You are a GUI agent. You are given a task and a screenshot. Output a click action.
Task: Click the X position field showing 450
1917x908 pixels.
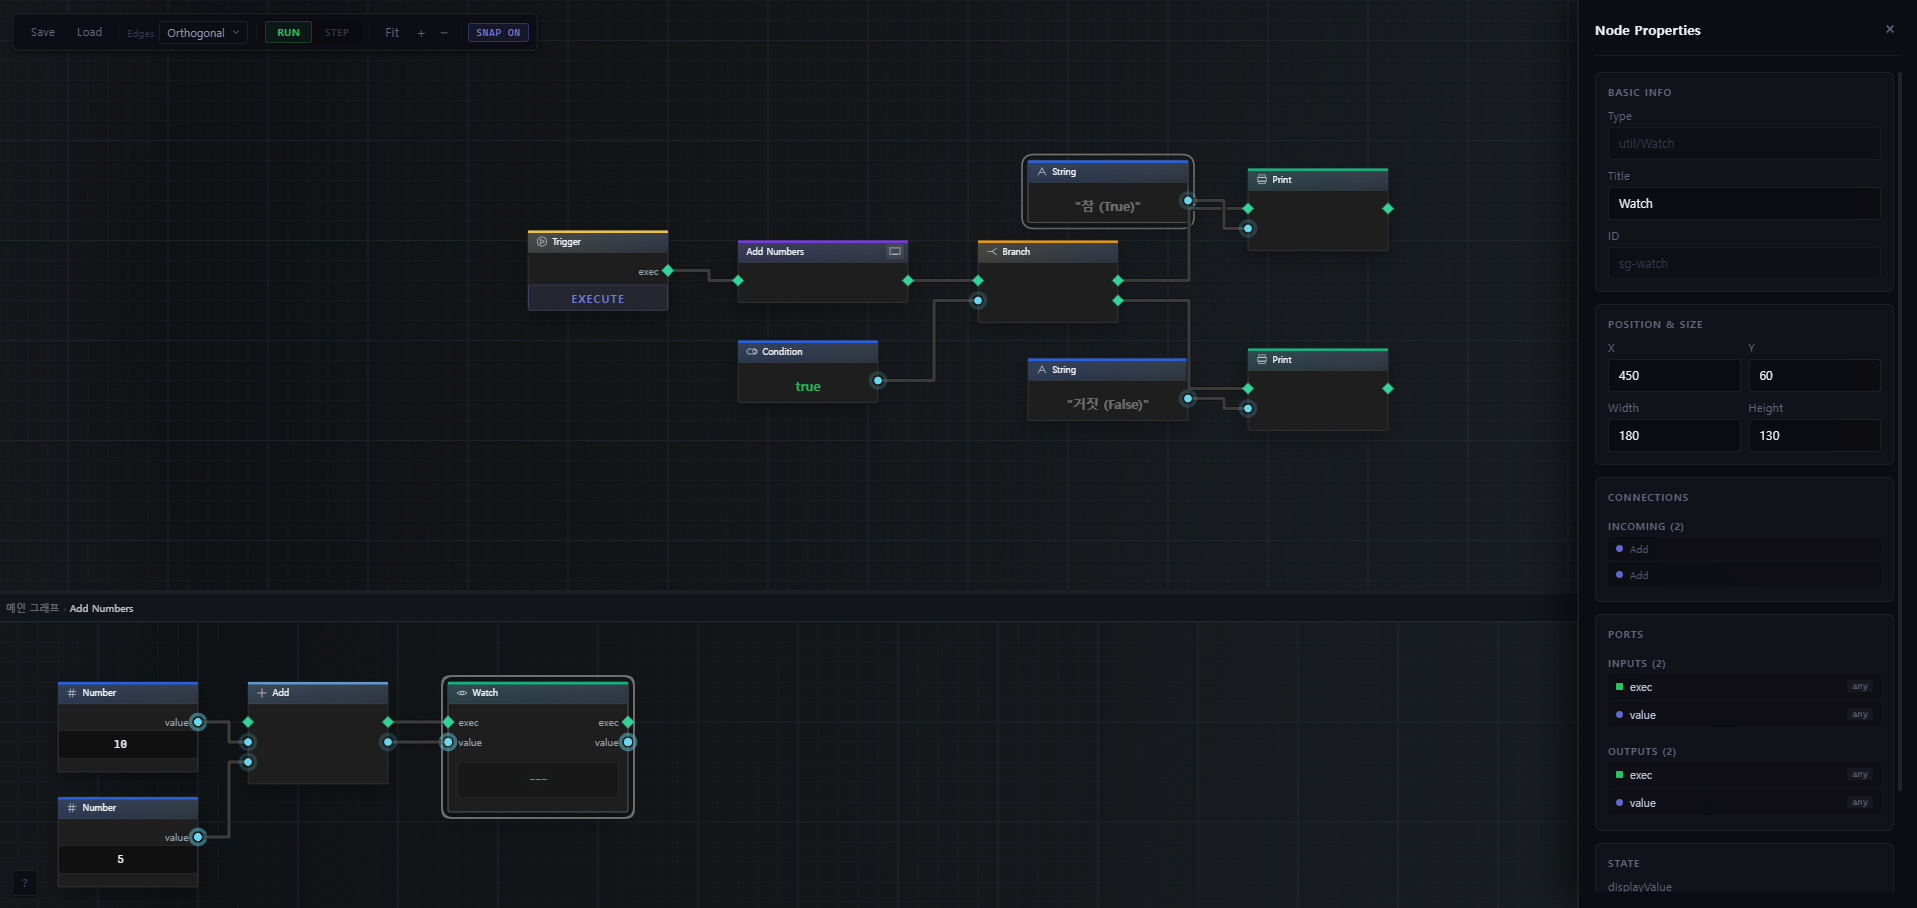[x=1674, y=376]
